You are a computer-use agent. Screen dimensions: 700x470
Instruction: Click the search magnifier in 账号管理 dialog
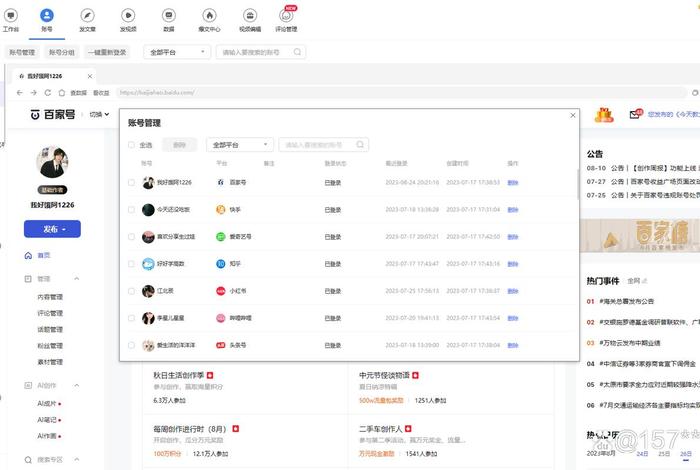click(x=360, y=145)
